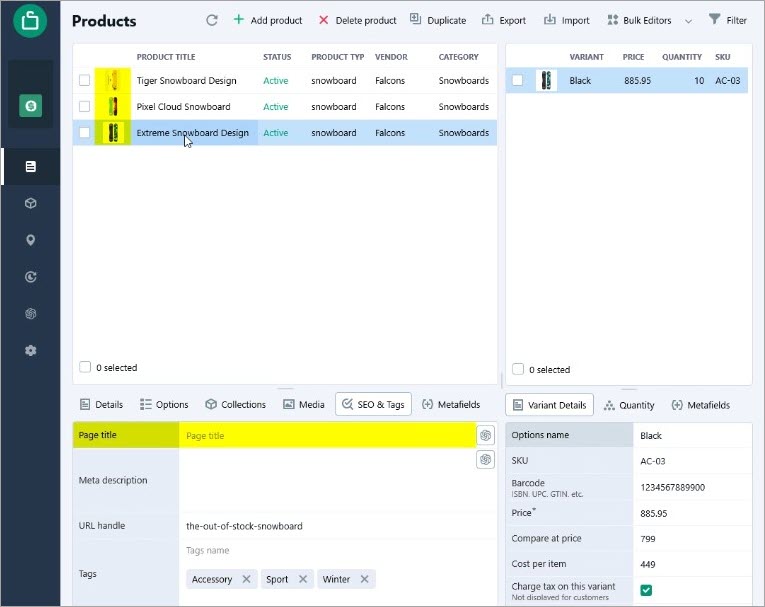Open the product Metafields tab
765x607 pixels.
click(451, 405)
